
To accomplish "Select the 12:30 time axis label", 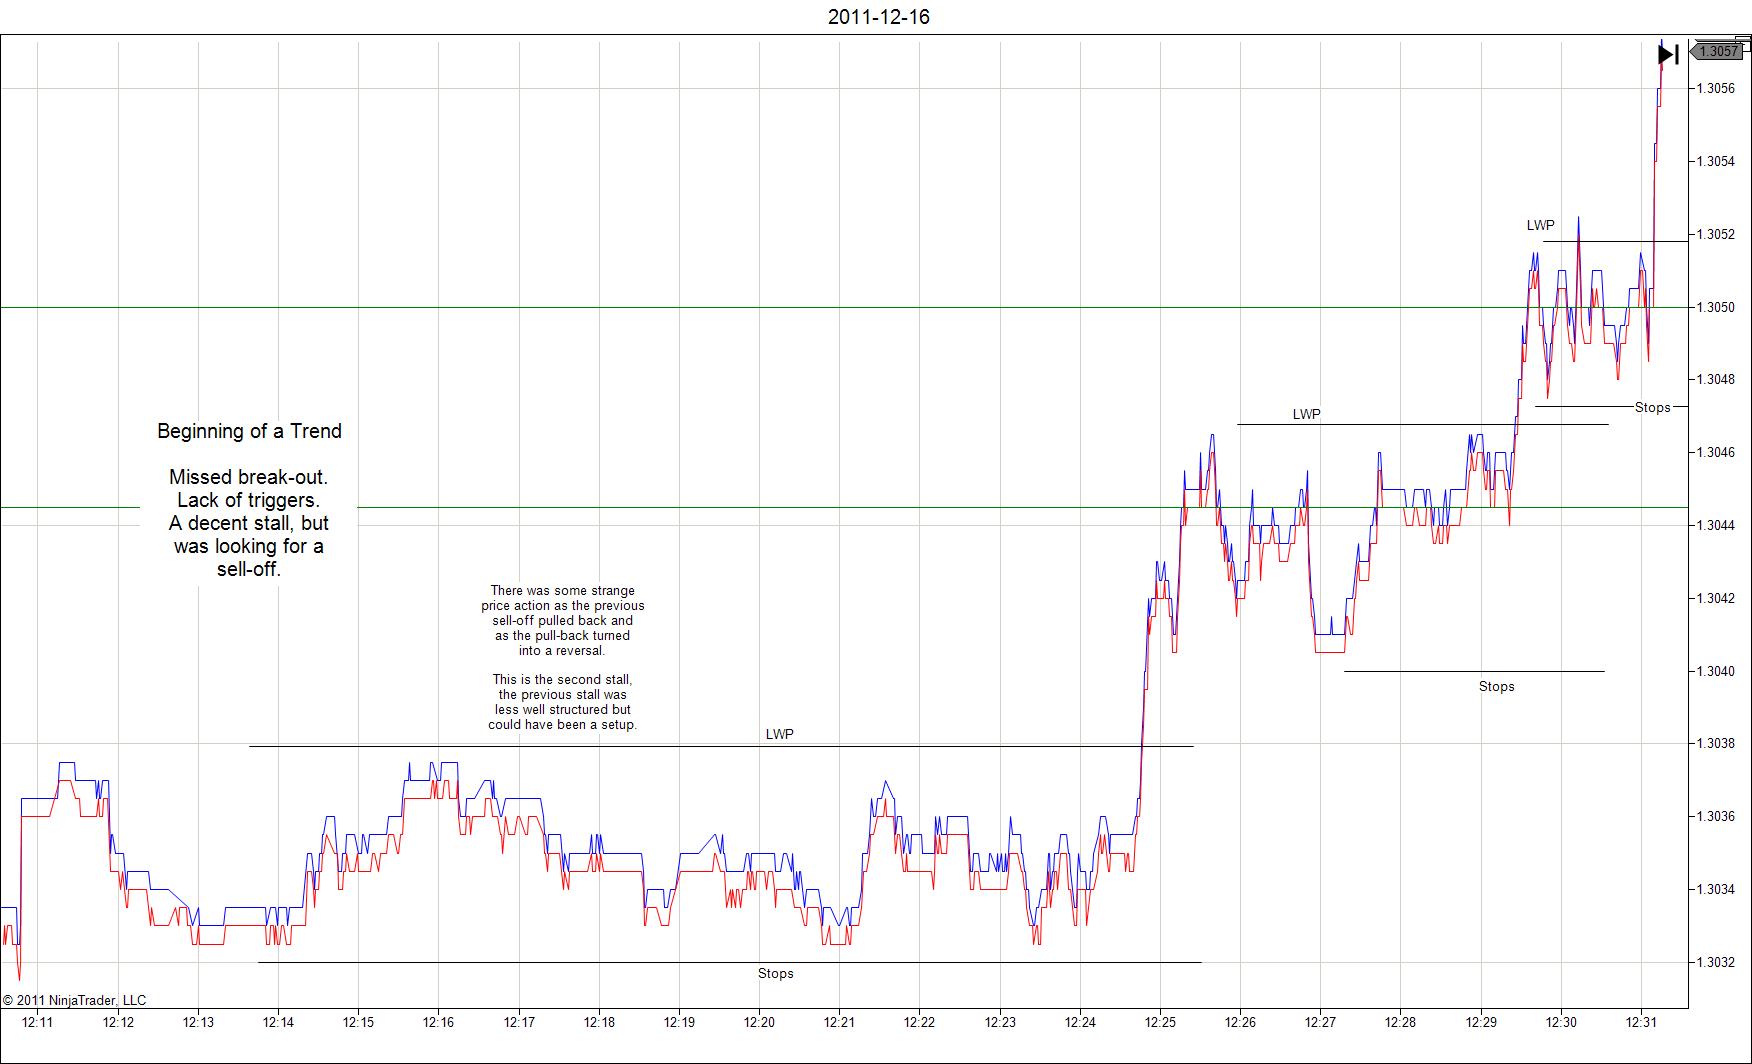I will [x=1561, y=1022].
